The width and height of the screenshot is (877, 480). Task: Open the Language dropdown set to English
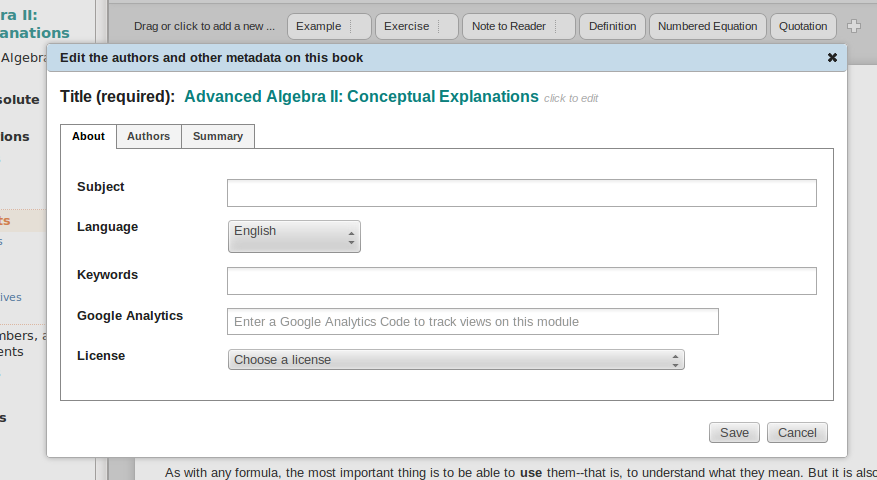click(x=294, y=236)
